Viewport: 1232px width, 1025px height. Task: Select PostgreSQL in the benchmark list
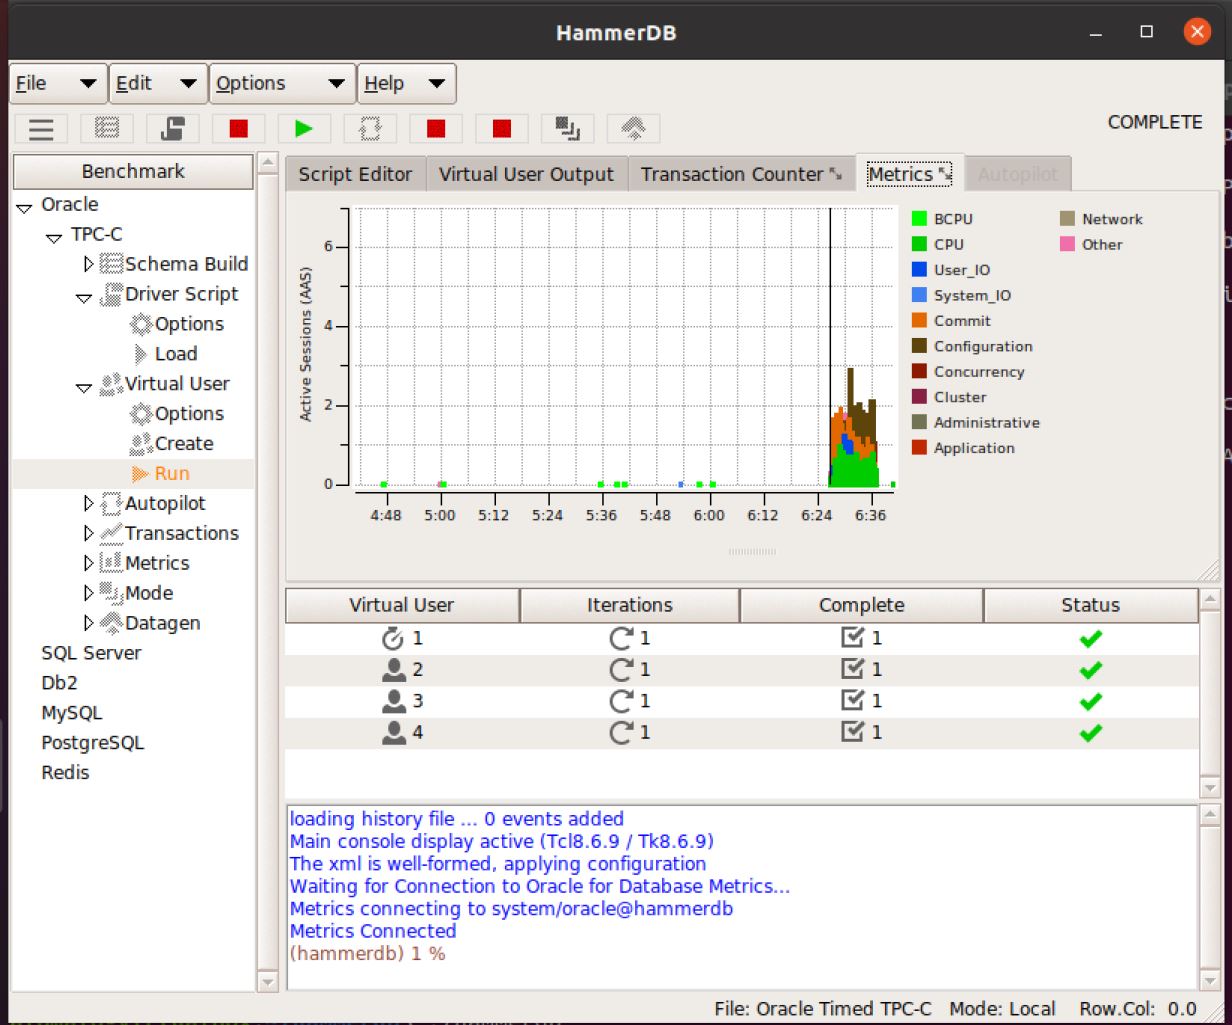(x=92, y=743)
